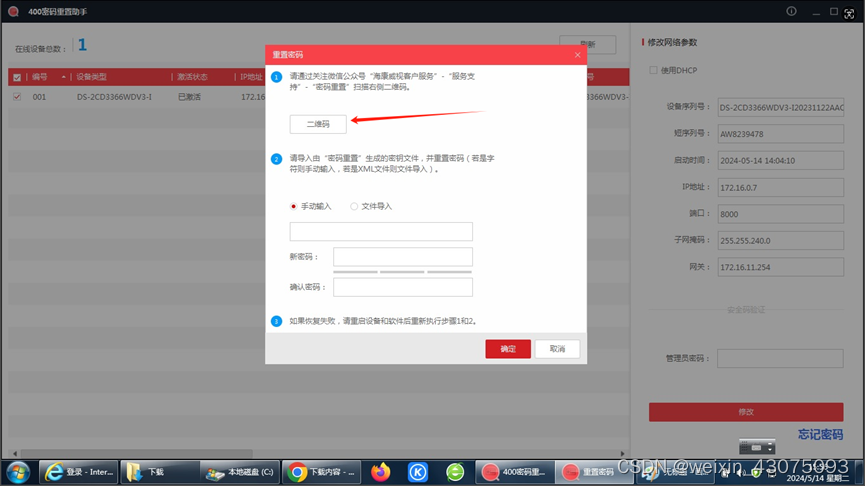The height and width of the screenshot is (486, 865).
Task: Launch Firefox from the taskbar
Action: (381, 472)
